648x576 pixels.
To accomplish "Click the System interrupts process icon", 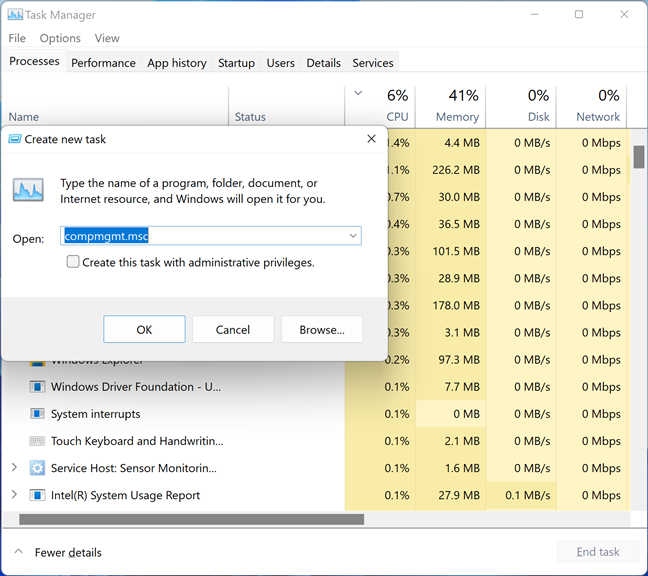I will click(x=37, y=414).
